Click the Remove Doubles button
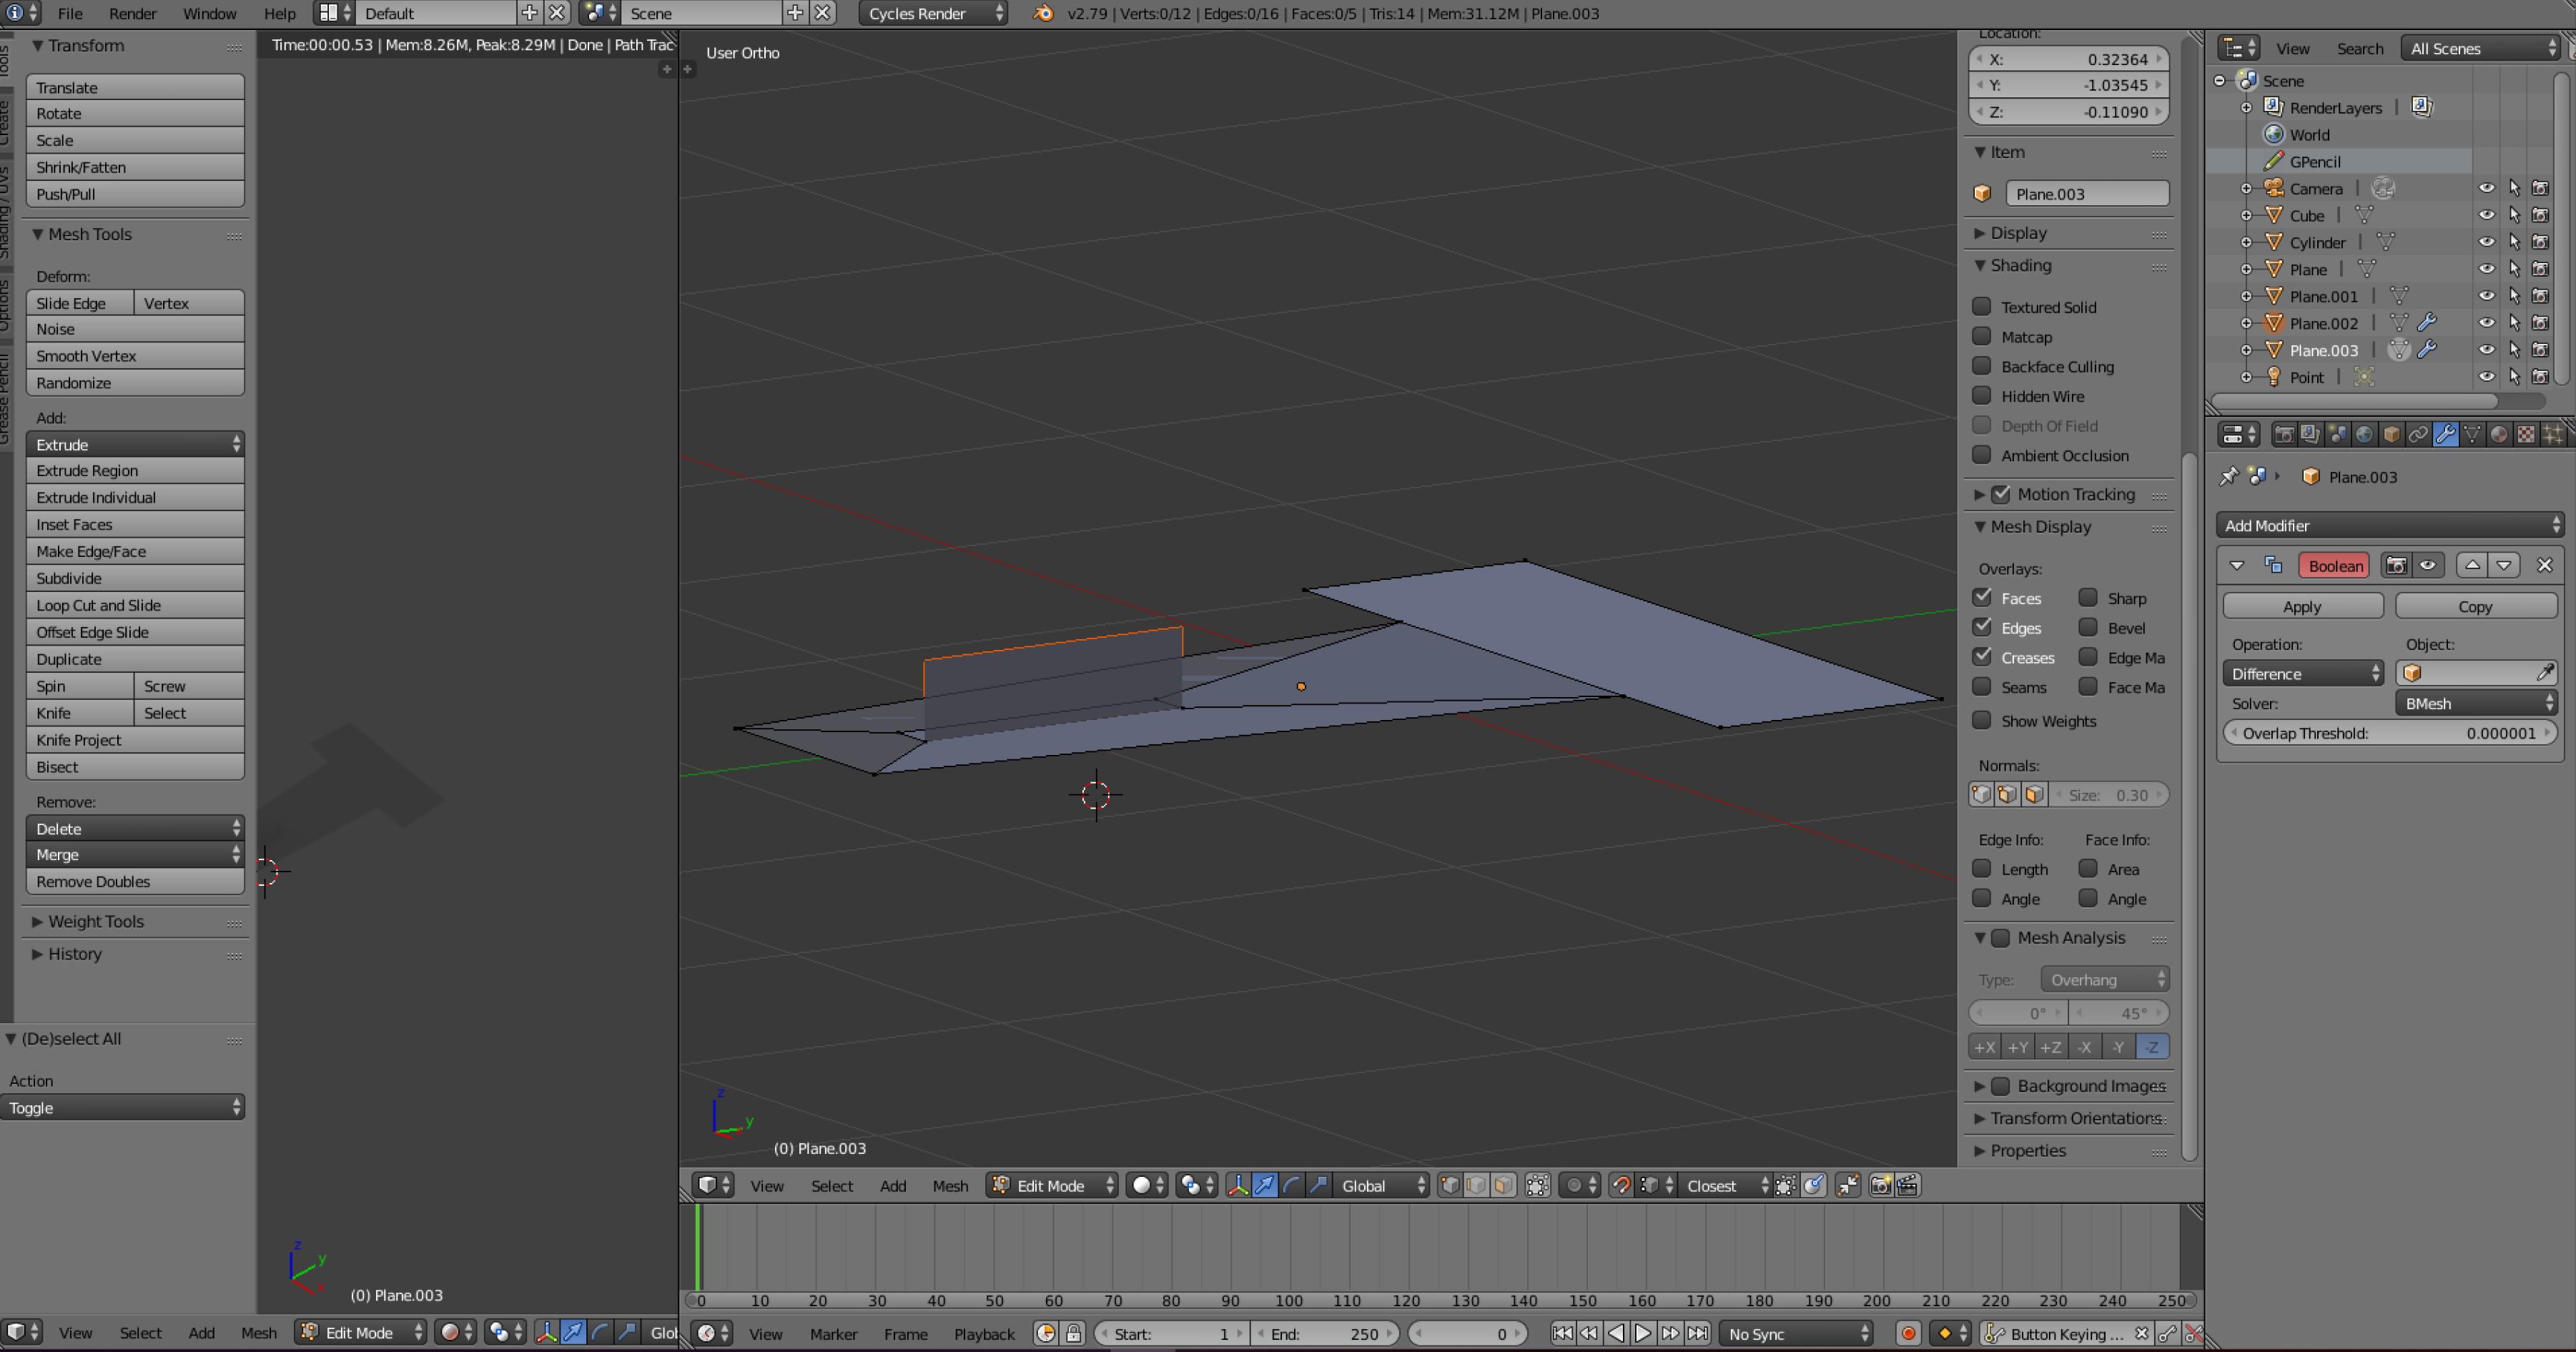2576x1352 pixels. point(135,881)
